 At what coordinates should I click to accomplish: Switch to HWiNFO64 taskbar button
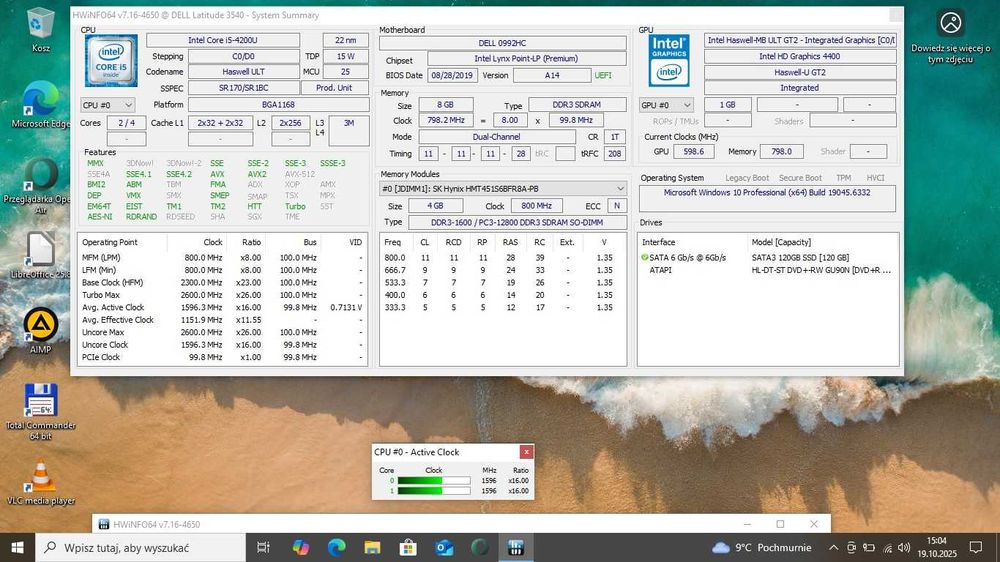[515, 547]
